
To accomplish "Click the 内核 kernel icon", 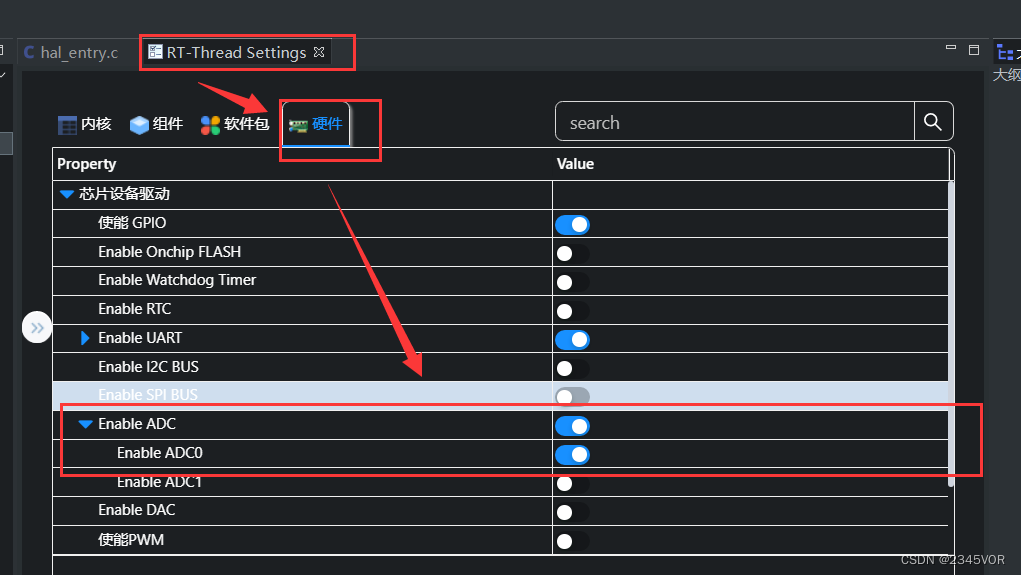I will 67,125.
